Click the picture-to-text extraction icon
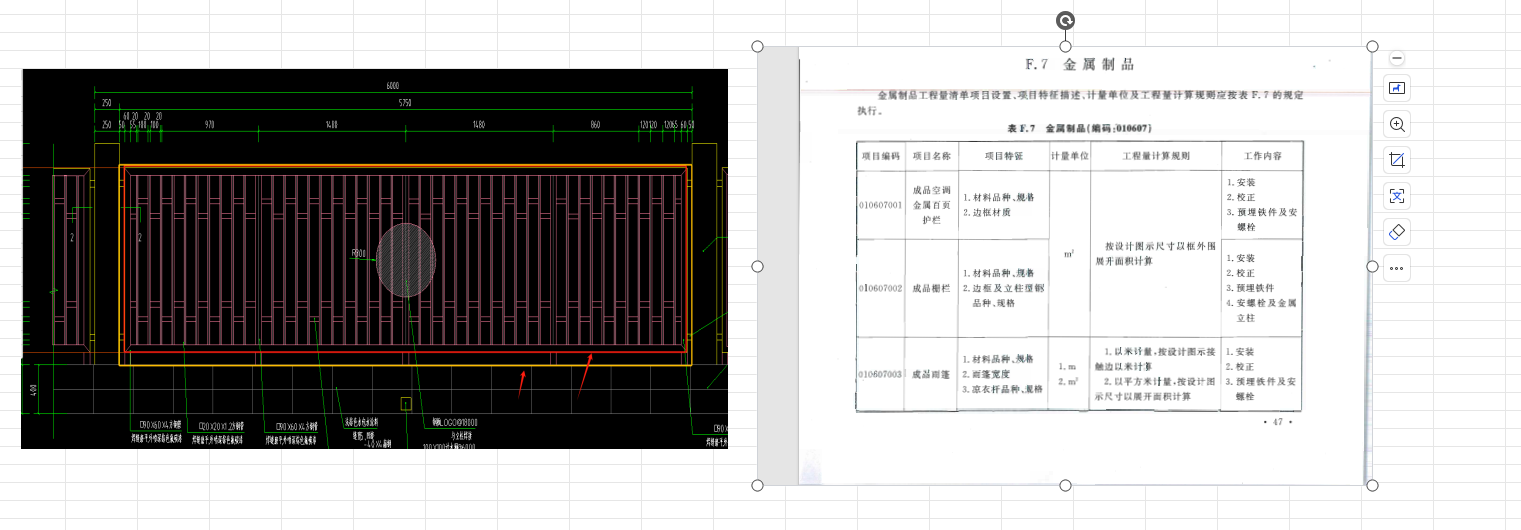1521x530 pixels. (x=1397, y=196)
